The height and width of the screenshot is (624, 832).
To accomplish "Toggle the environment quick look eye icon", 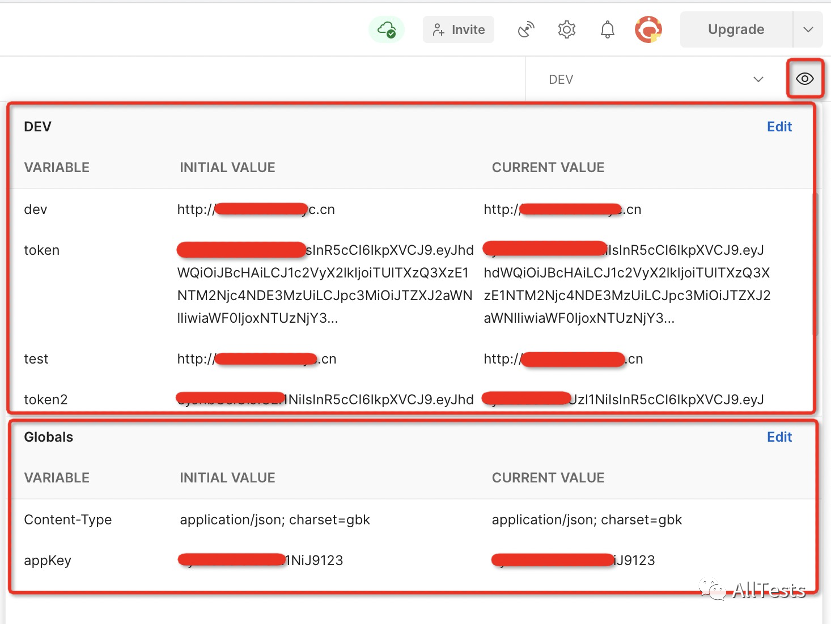I will click(805, 79).
